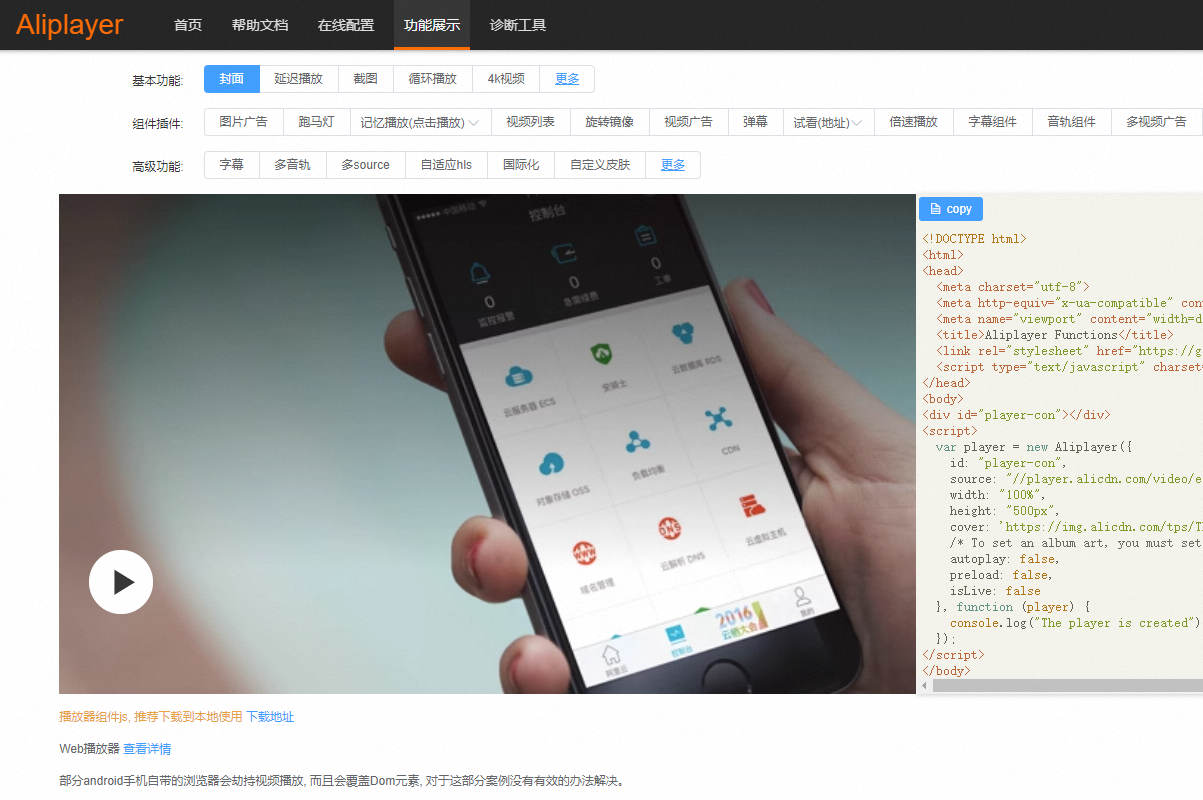Screen dimensions: 1203x800
Task: Expand the 试看(地址) dropdown
Action: pyautogui.click(x=828, y=122)
